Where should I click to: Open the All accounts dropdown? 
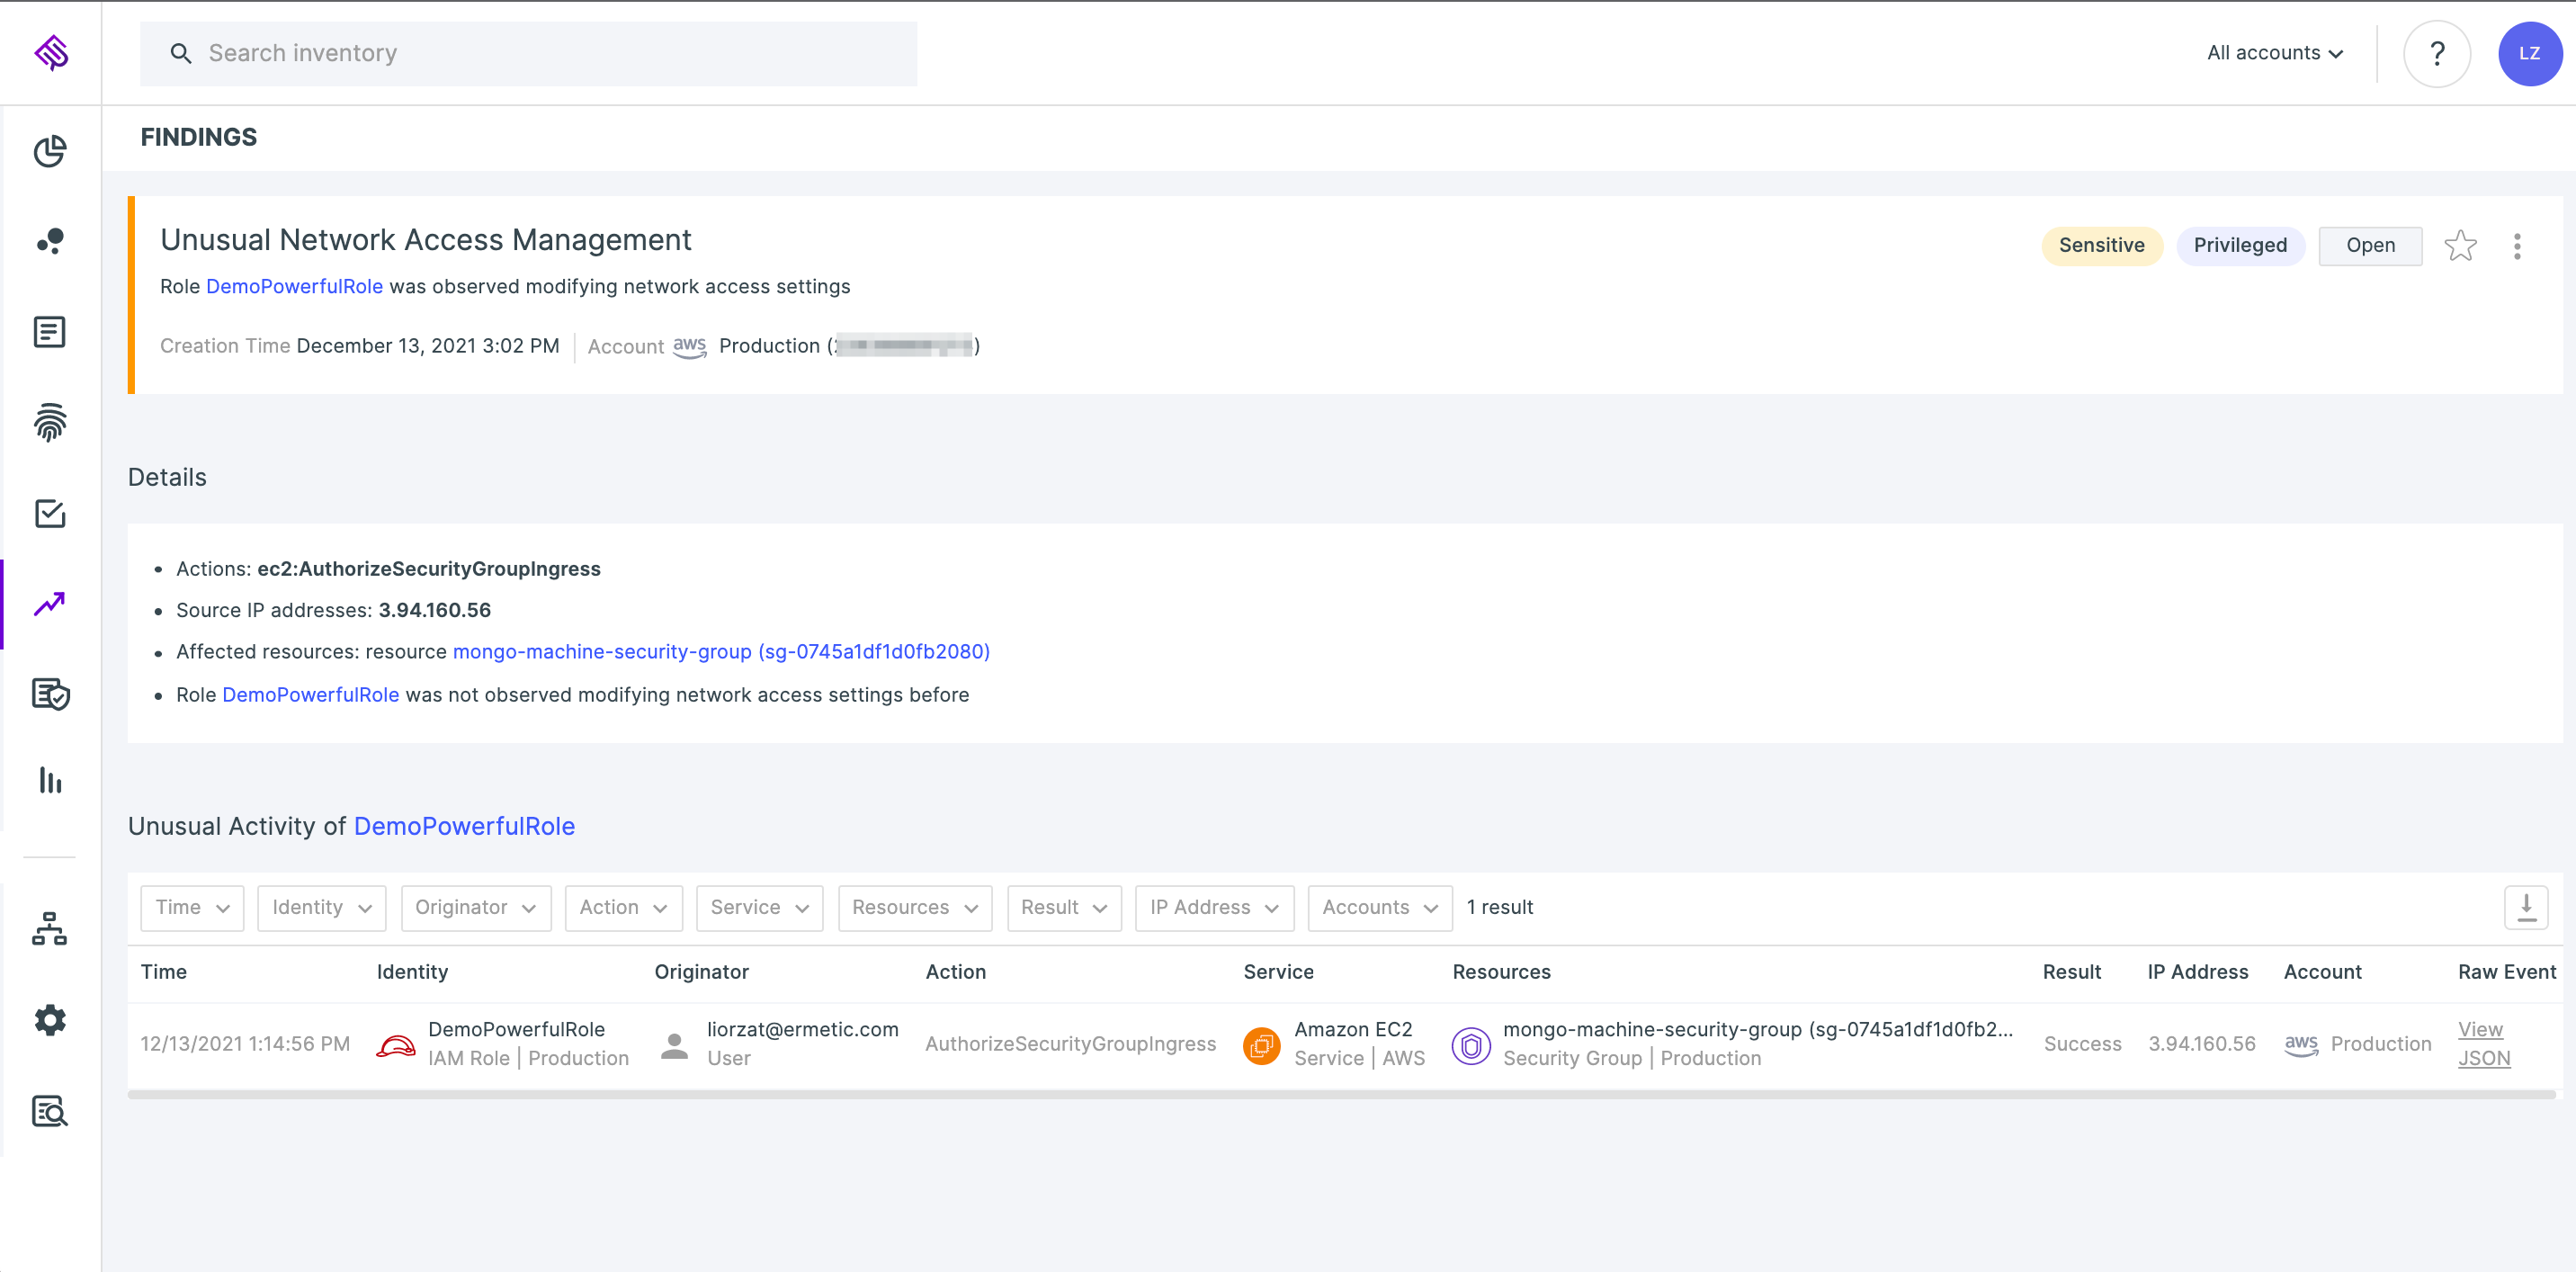coord(2273,52)
